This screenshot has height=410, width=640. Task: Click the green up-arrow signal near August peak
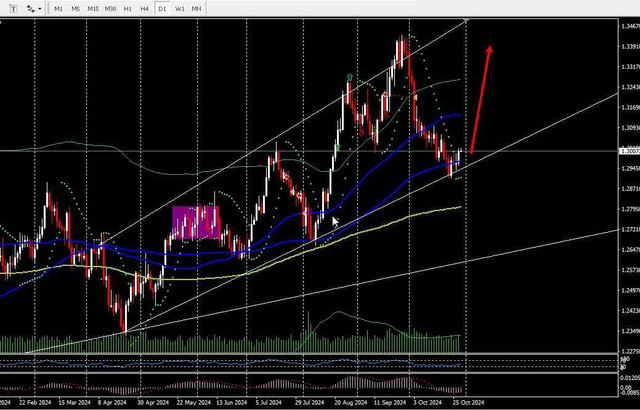[350, 77]
